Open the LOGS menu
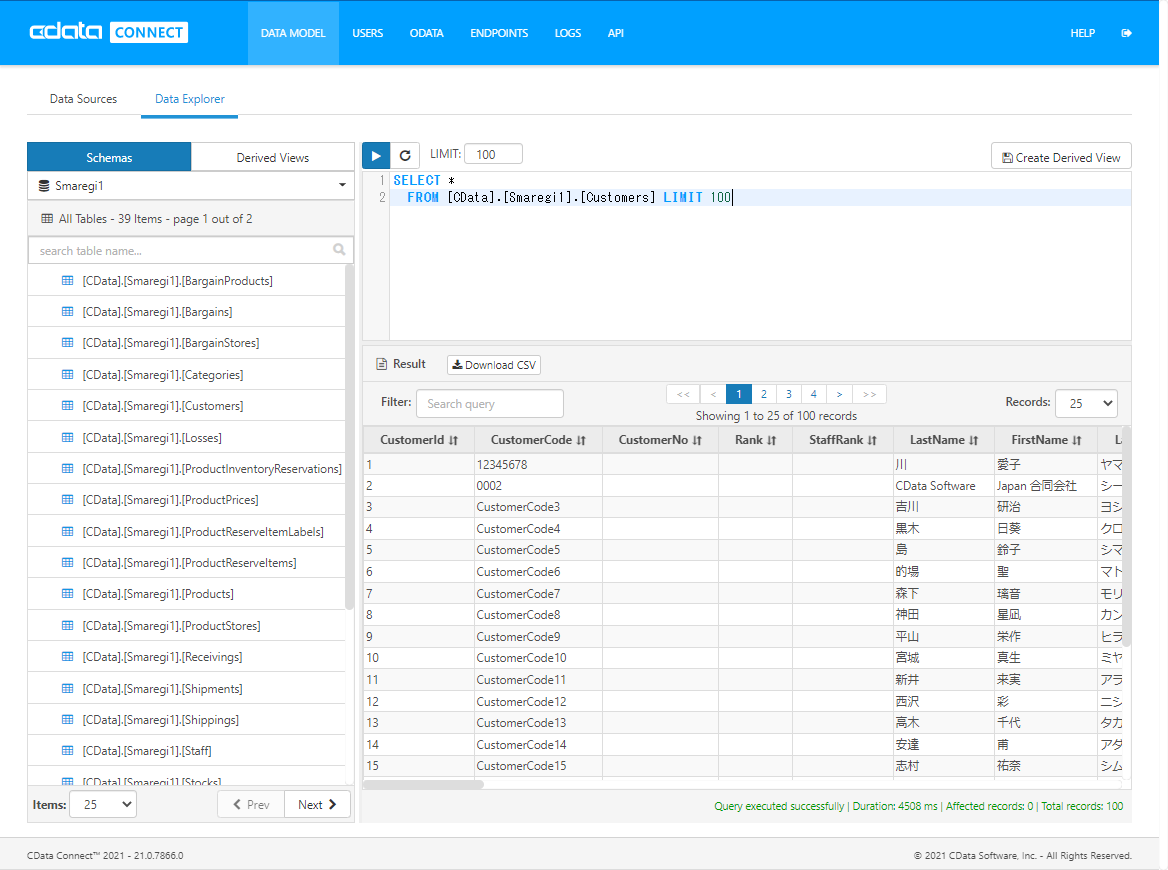The width and height of the screenshot is (1168, 870). click(x=568, y=33)
